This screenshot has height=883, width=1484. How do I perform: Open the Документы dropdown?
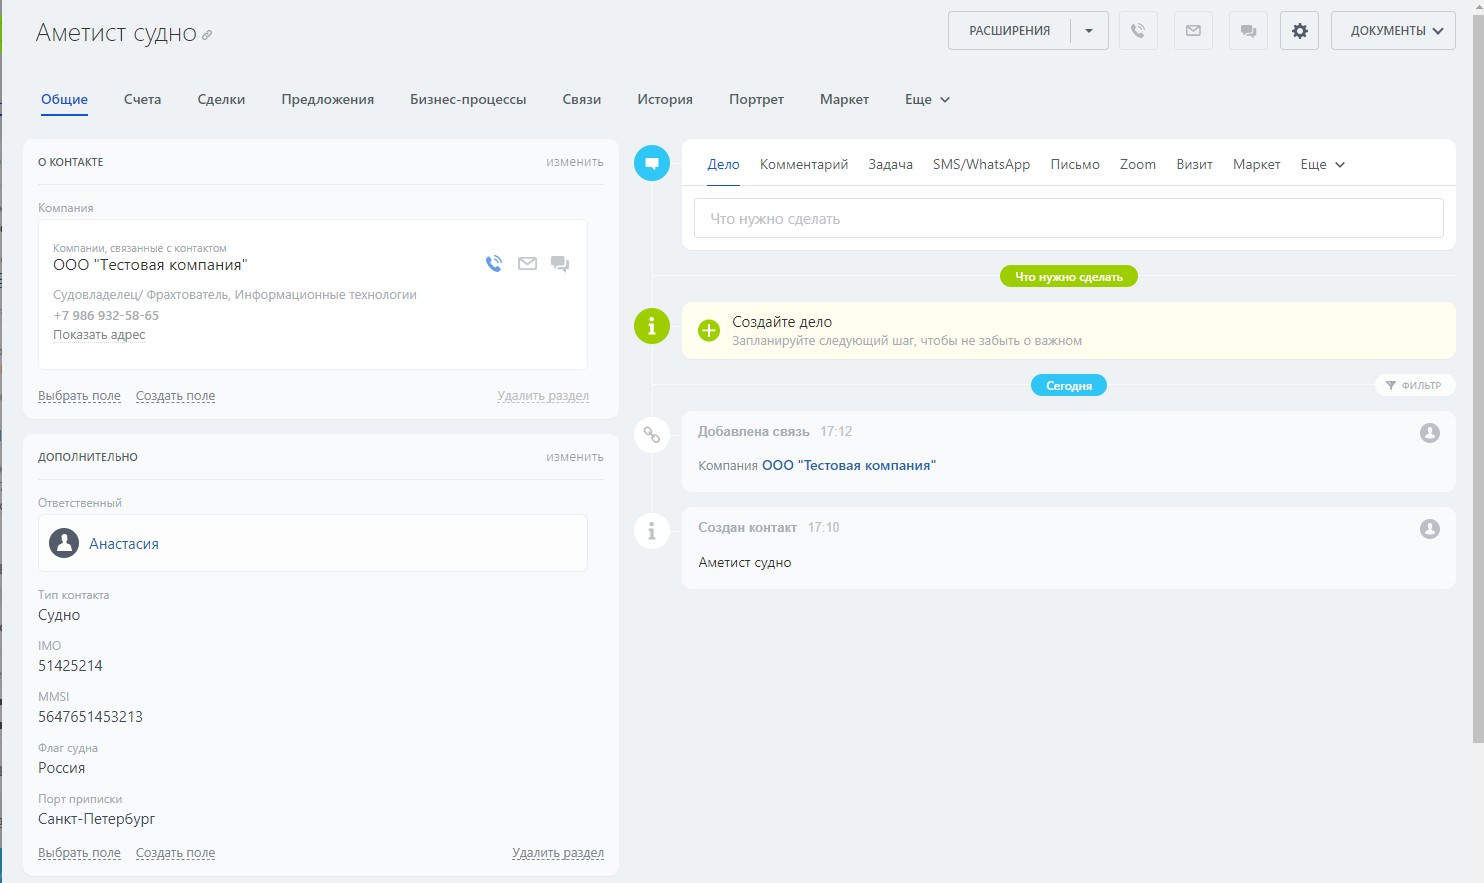(1393, 31)
